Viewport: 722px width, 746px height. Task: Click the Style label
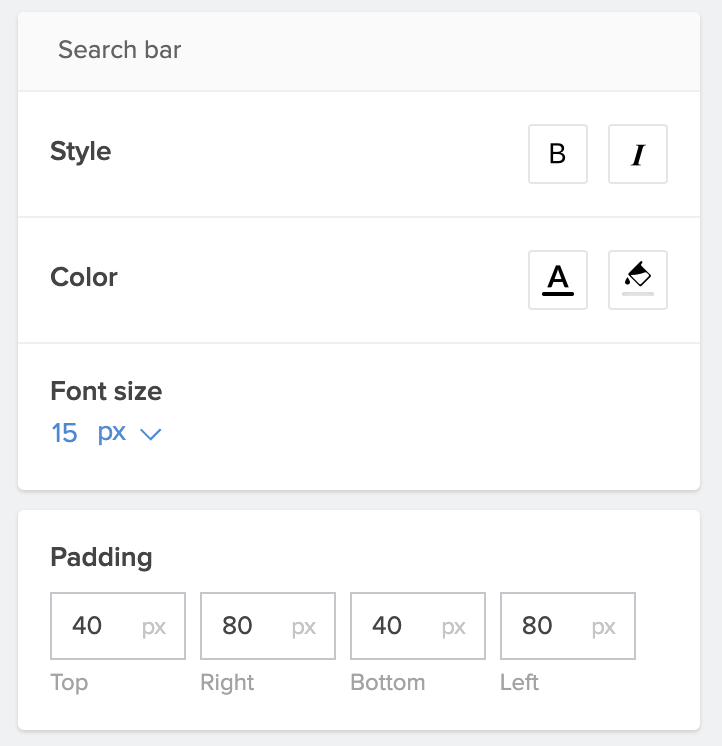click(81, 152)
